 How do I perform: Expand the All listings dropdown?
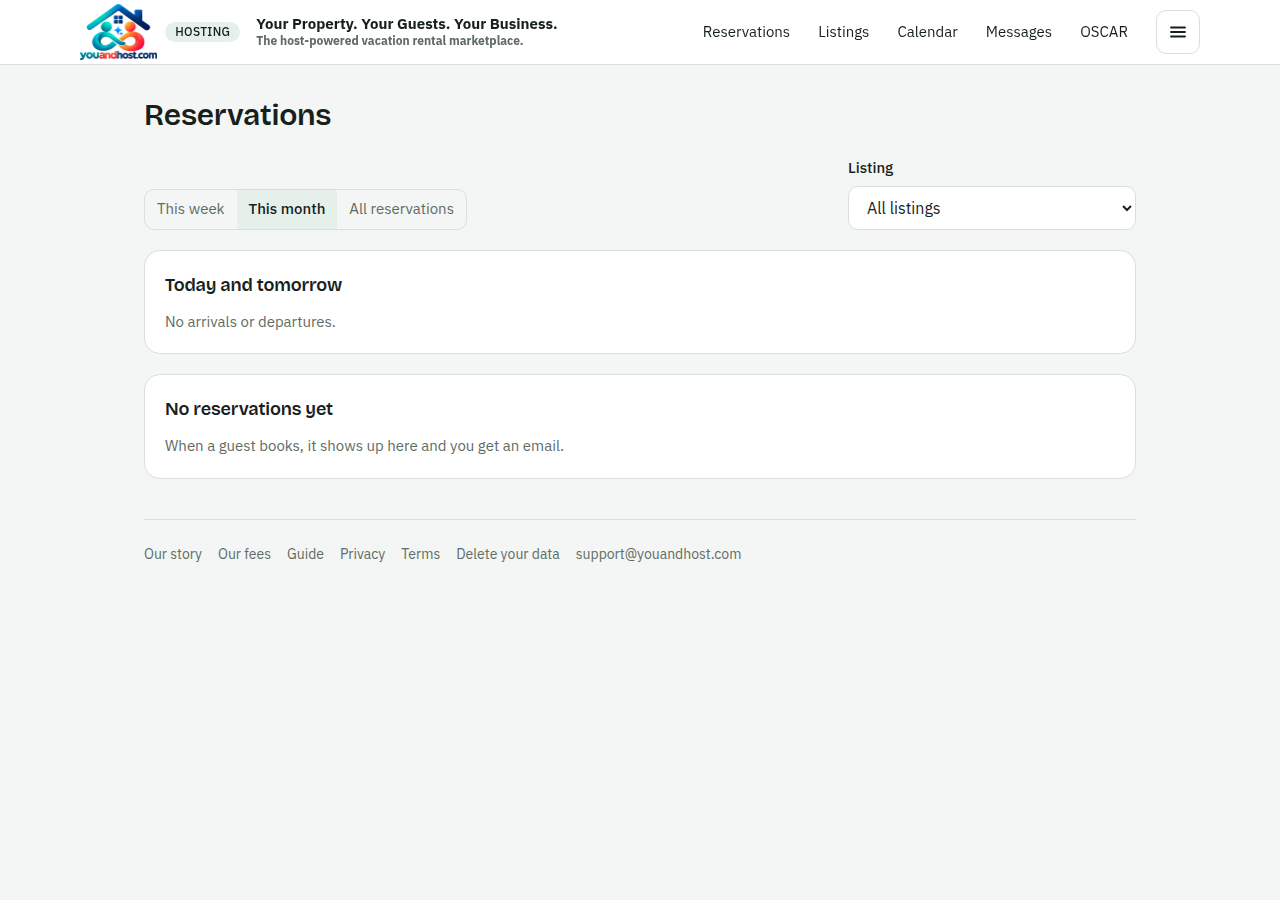coord(992,208)
